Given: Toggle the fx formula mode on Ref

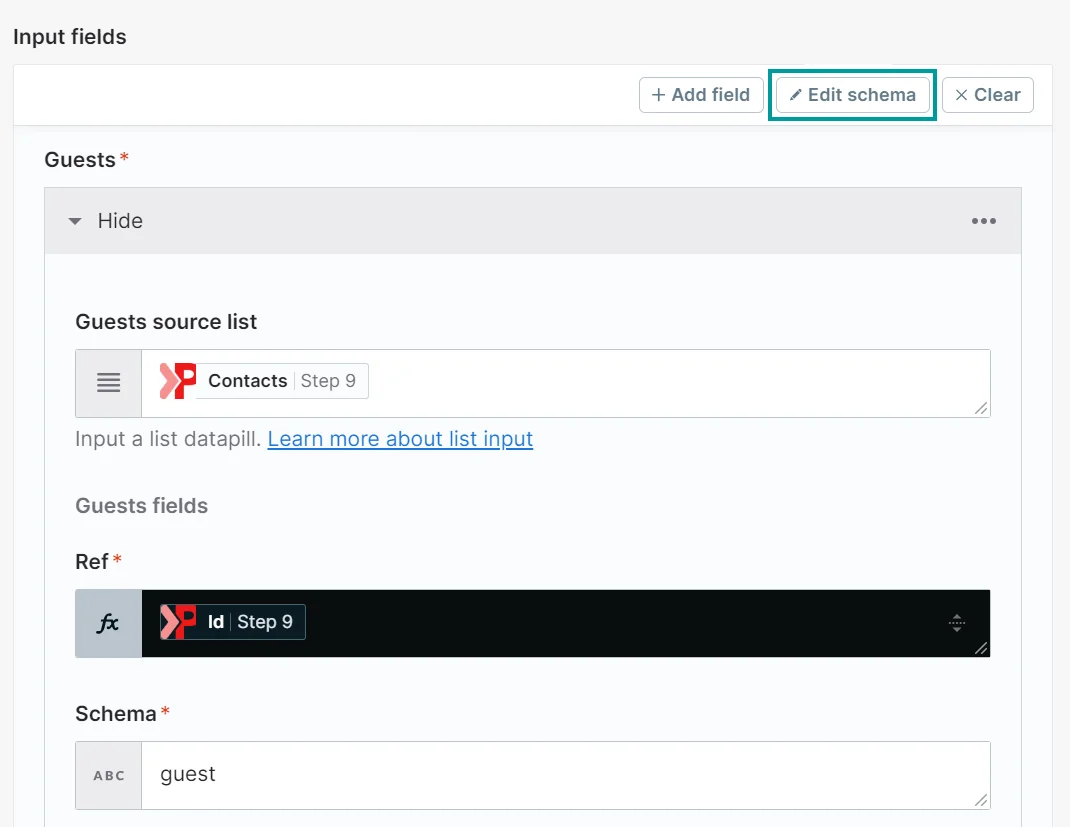Looking at the screenshot, I should click(x=109, y=624).
